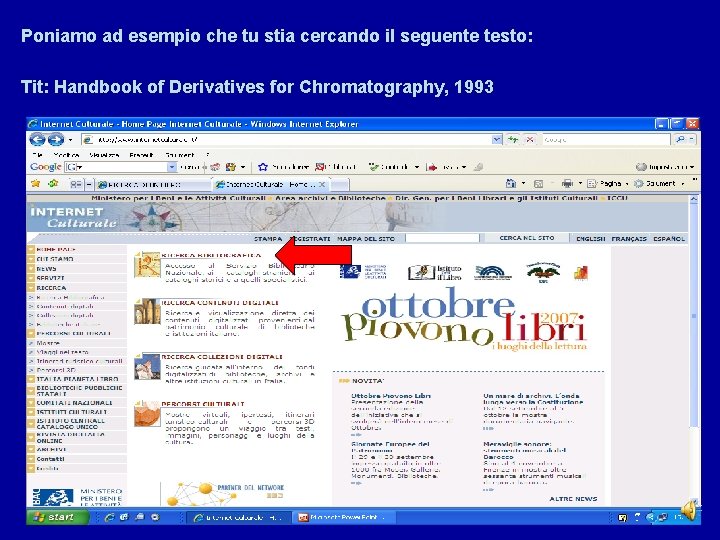Open a new blank tab
Viewport: 720px width, 540px height.
(x=340, y=185)
